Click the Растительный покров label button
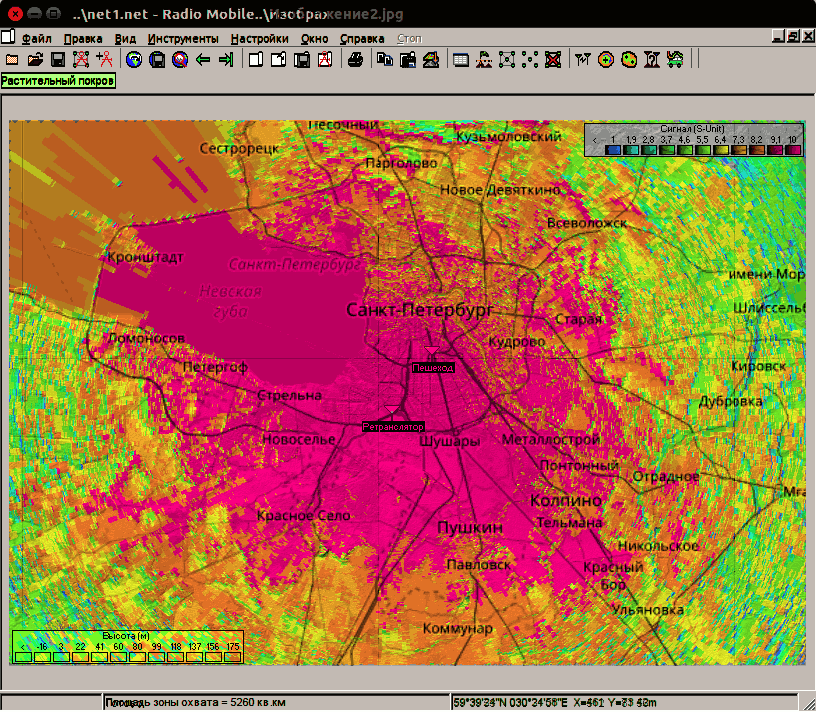 58,80
